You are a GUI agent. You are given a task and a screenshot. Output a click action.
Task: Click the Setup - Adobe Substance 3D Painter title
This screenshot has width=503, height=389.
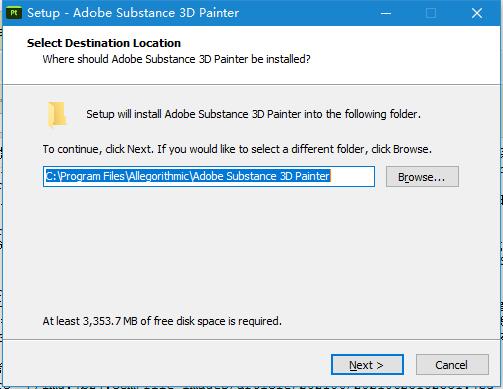[x=133, y=13]
